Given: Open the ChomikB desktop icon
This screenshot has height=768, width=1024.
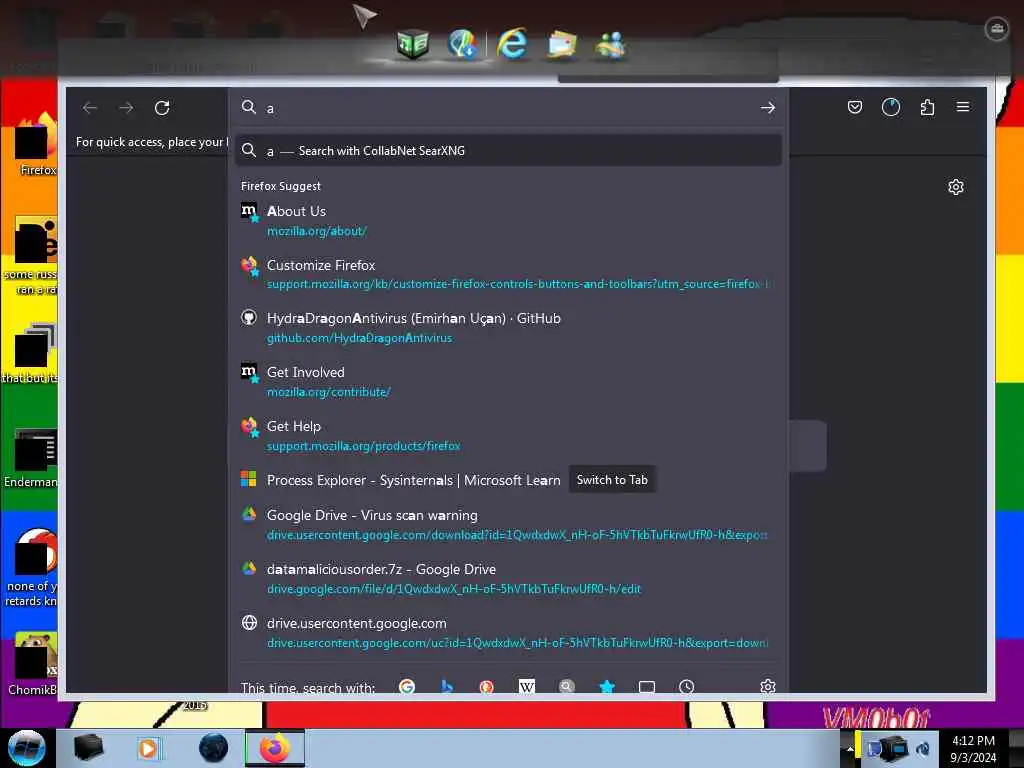Looking at the screenshot, I should click(33, 664).
